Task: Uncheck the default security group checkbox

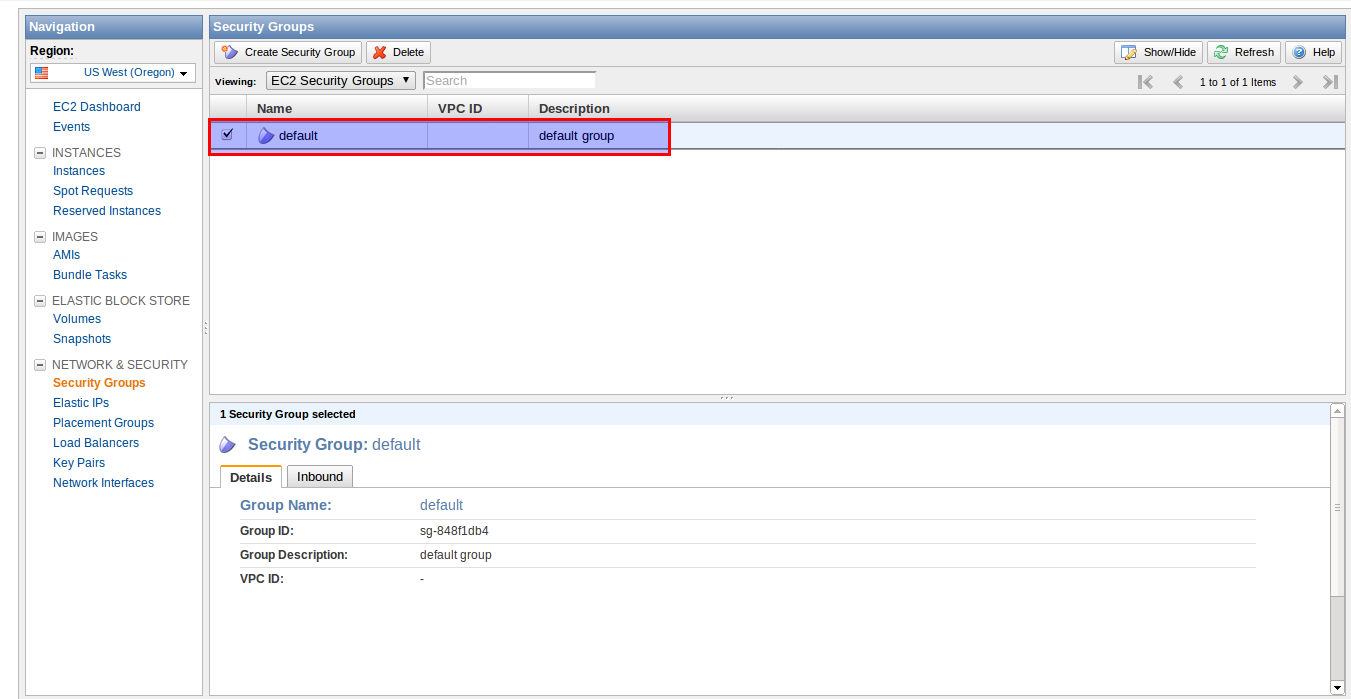Action: (x=227, y=134)
